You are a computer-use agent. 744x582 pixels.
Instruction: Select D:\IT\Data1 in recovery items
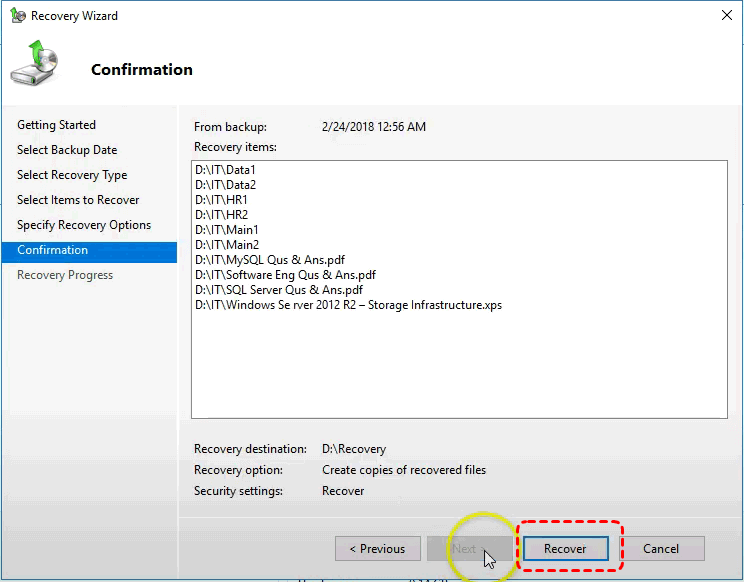[225, 170]
